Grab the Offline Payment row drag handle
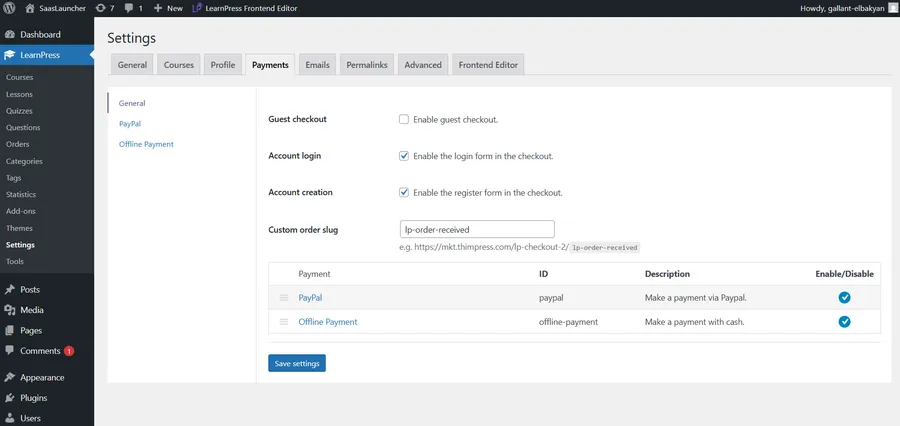 coord(284,322)
